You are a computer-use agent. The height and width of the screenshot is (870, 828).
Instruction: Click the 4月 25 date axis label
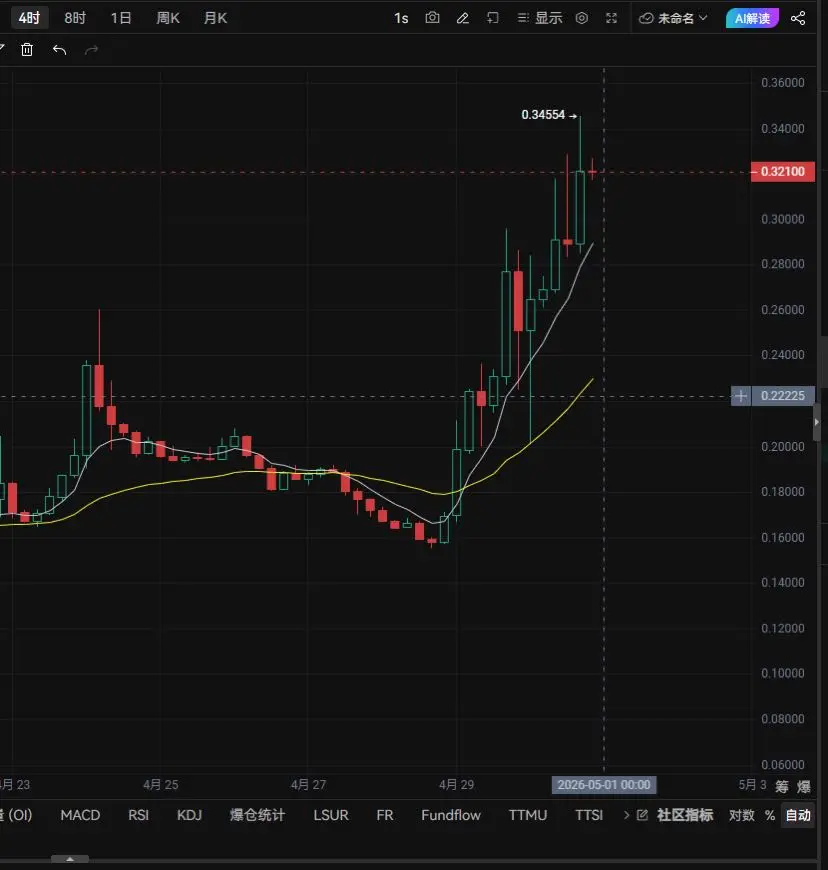point(160,785)
